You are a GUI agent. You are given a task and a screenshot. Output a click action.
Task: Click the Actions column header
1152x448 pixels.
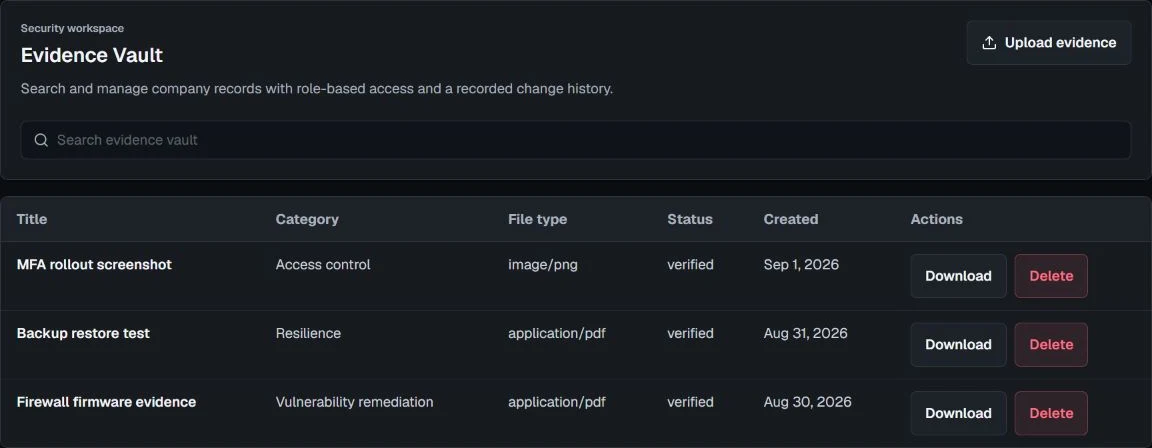(936, 219)
